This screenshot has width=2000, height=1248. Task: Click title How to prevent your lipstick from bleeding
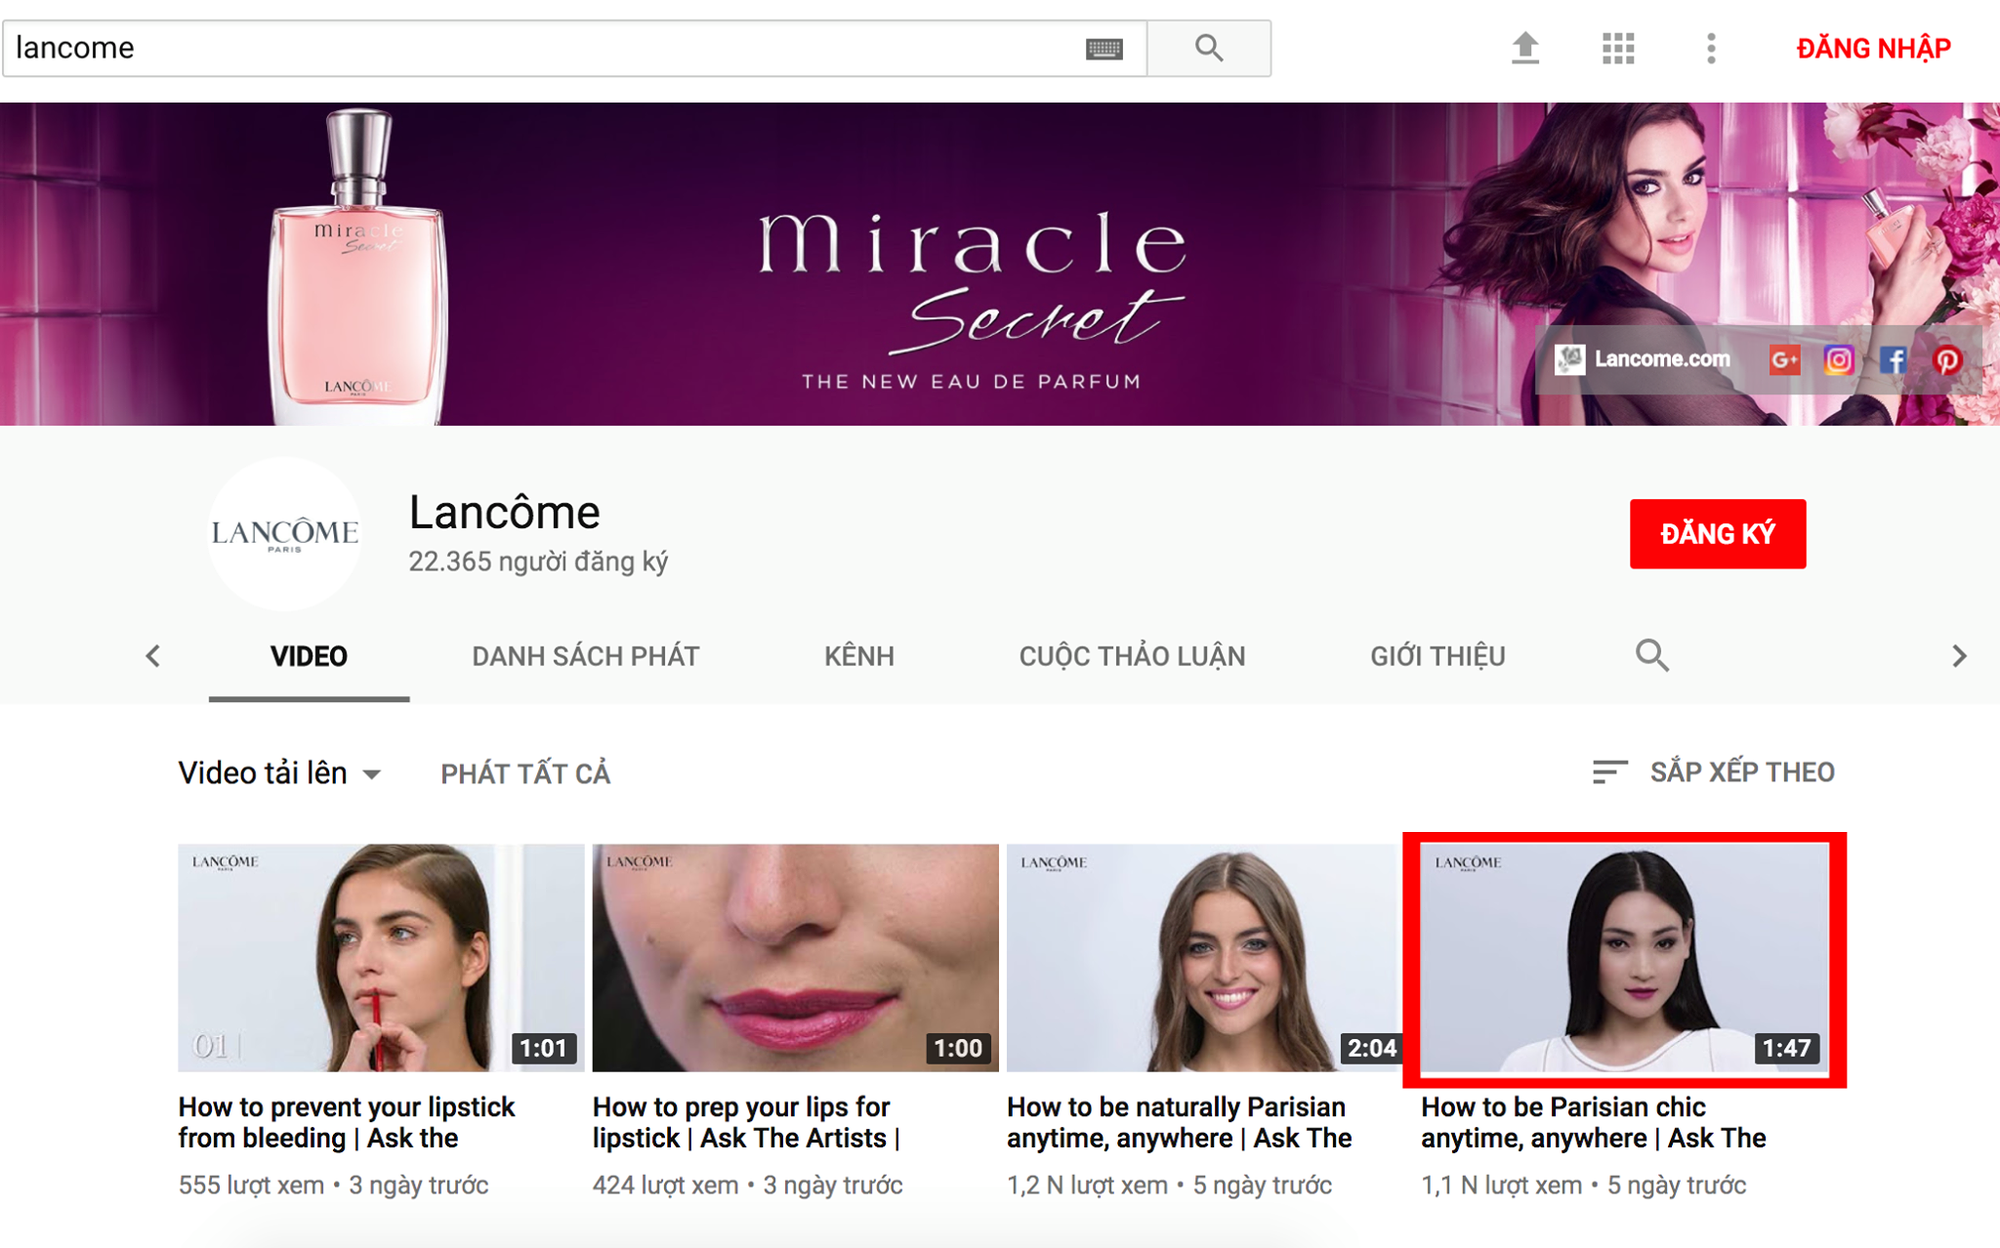(347, 1123)
